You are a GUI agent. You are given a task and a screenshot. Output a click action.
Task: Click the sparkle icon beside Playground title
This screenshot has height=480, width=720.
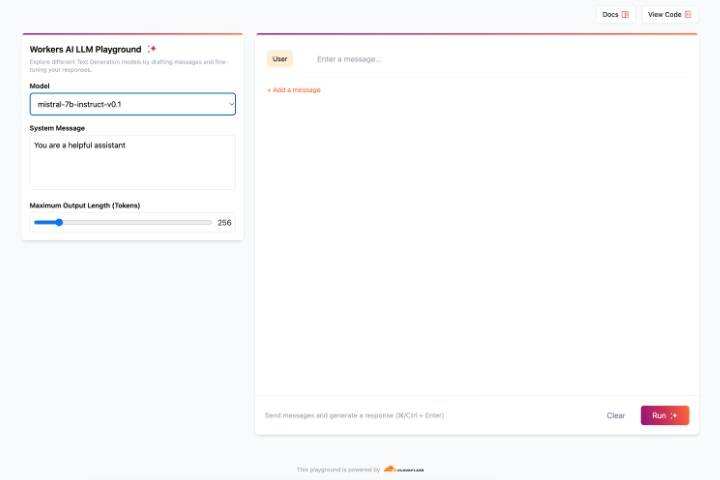(x=152, y=49)
